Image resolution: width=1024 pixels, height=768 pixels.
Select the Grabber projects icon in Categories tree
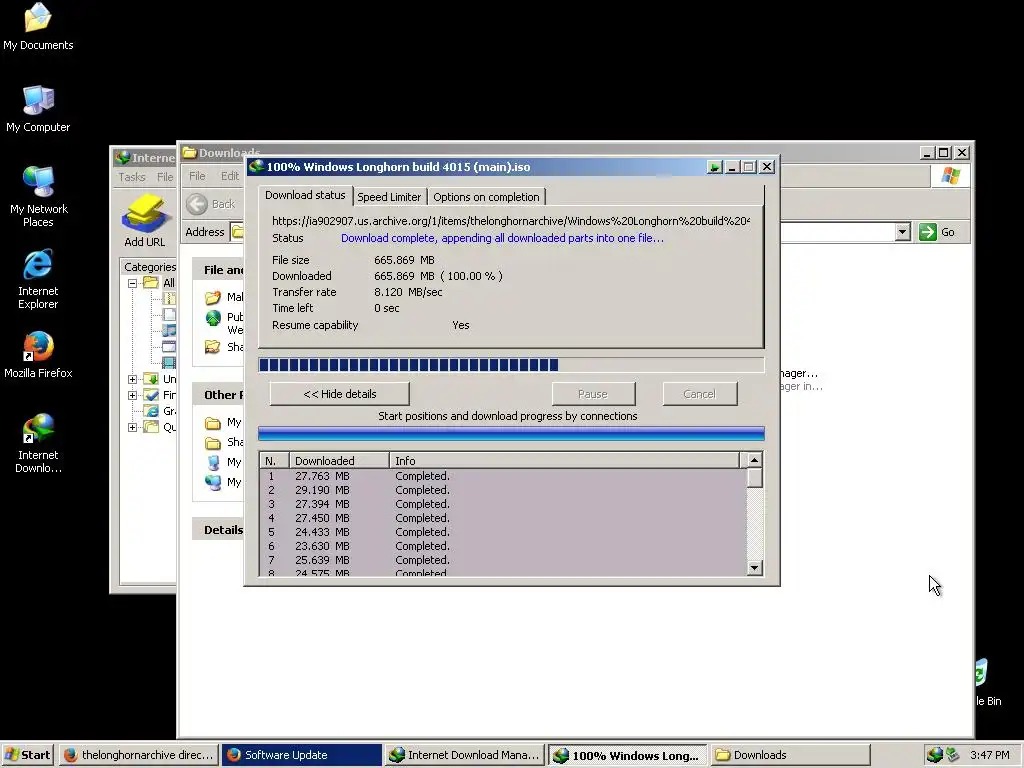[151, 411]
